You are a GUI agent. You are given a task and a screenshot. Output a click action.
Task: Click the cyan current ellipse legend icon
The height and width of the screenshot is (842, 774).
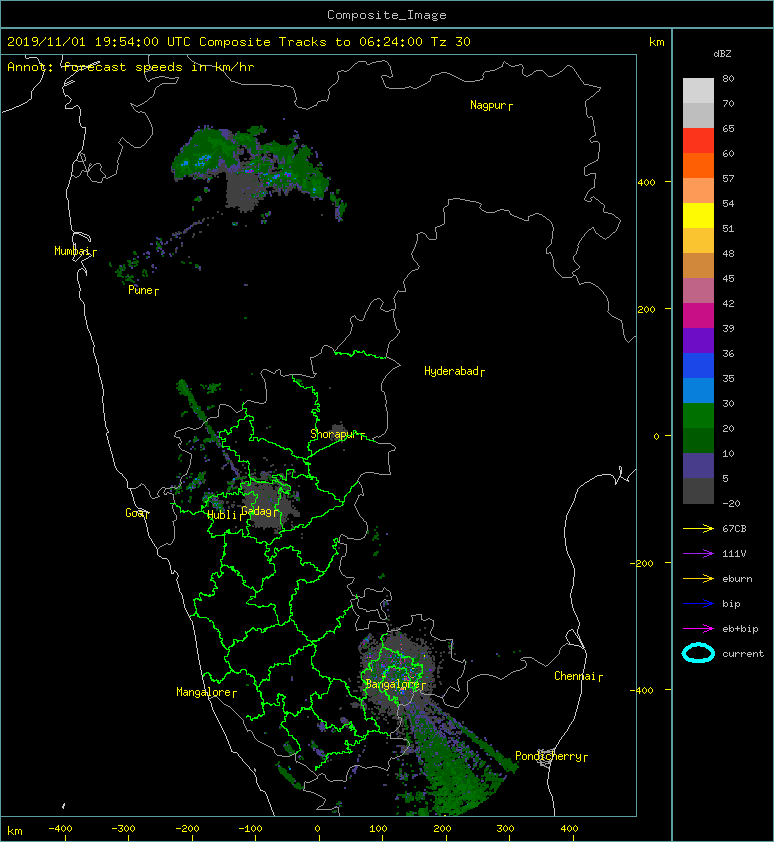point(698,653)
